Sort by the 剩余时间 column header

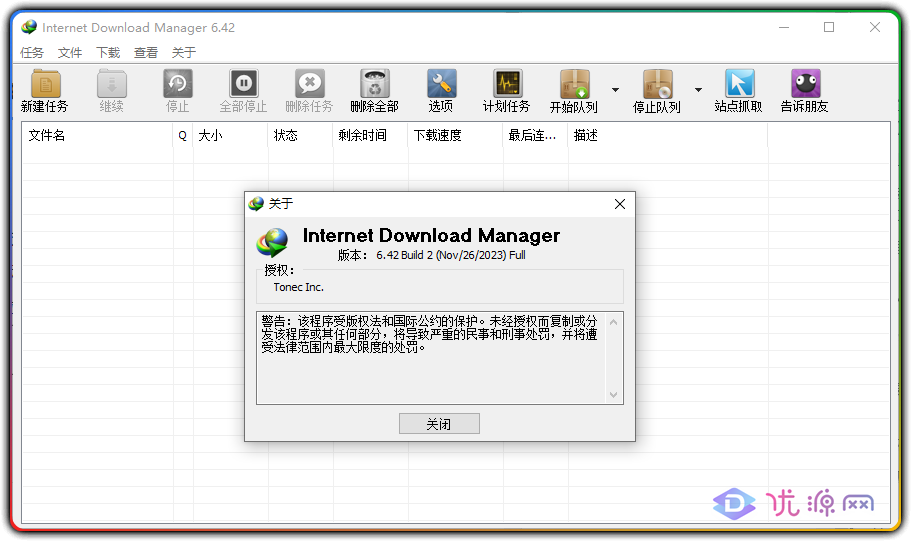tap(371, 135)
